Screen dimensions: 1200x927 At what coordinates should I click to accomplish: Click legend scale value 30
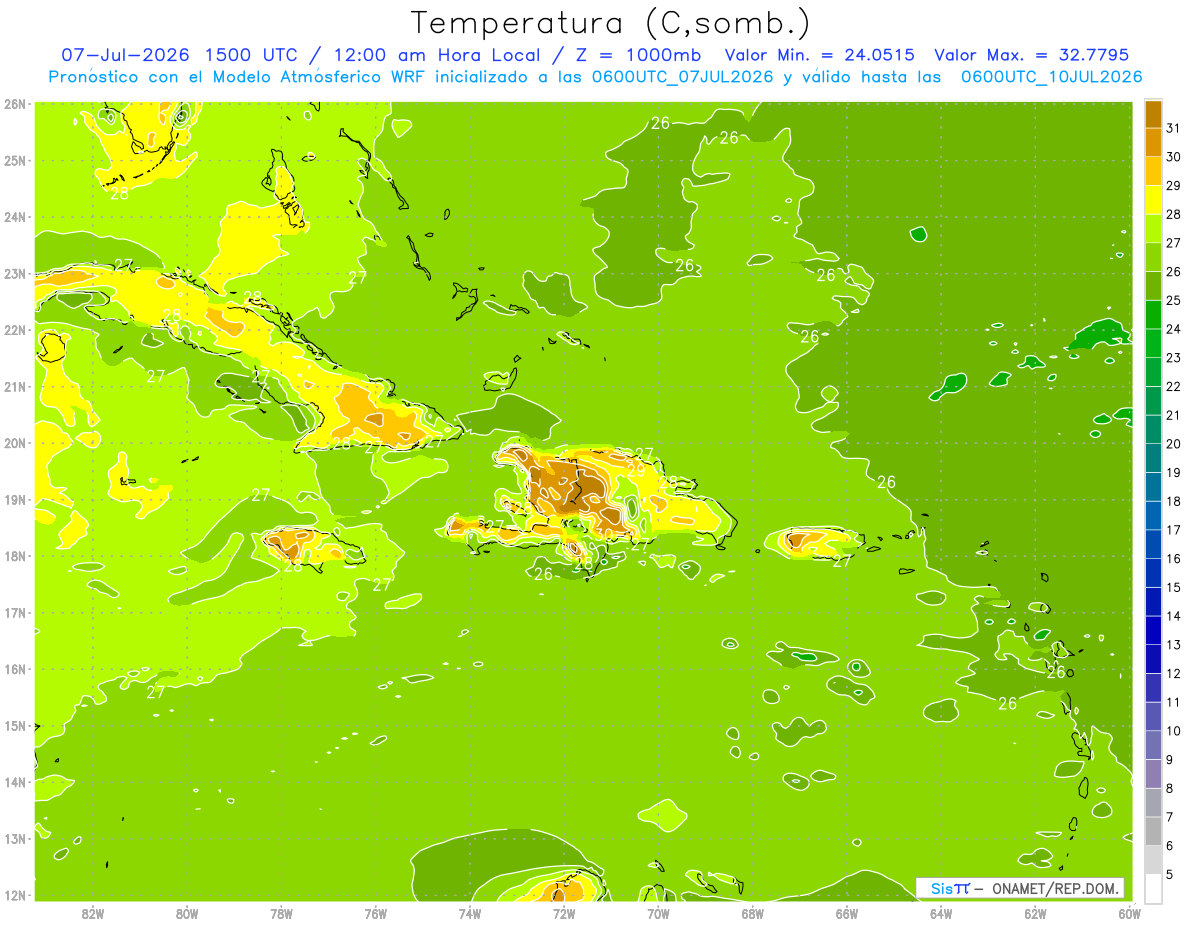tap(1173, 157)
